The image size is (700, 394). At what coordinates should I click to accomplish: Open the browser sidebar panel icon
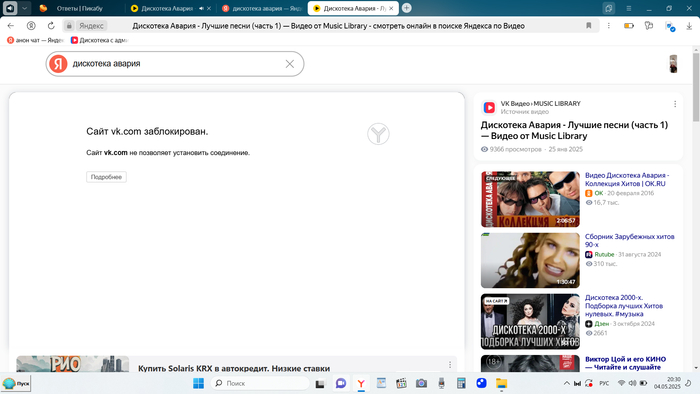tap(10, 8)
